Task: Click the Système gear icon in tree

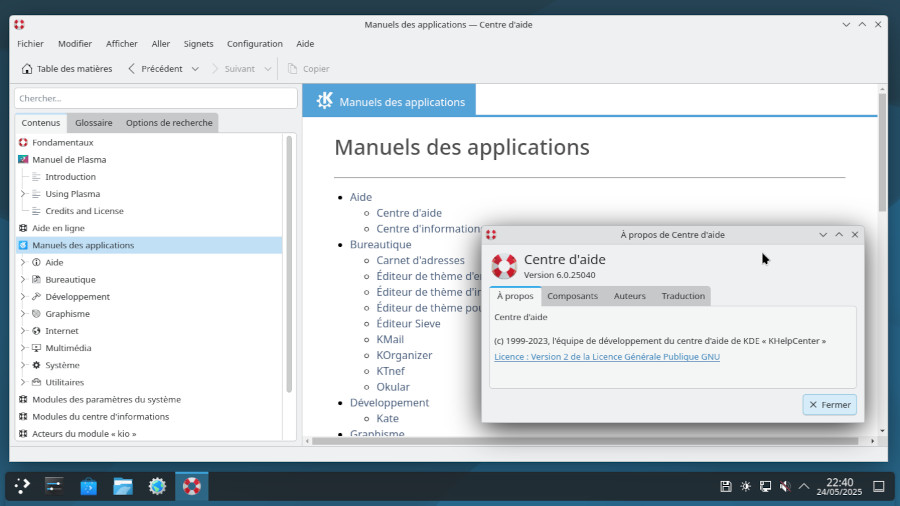Action: (36, 365)
